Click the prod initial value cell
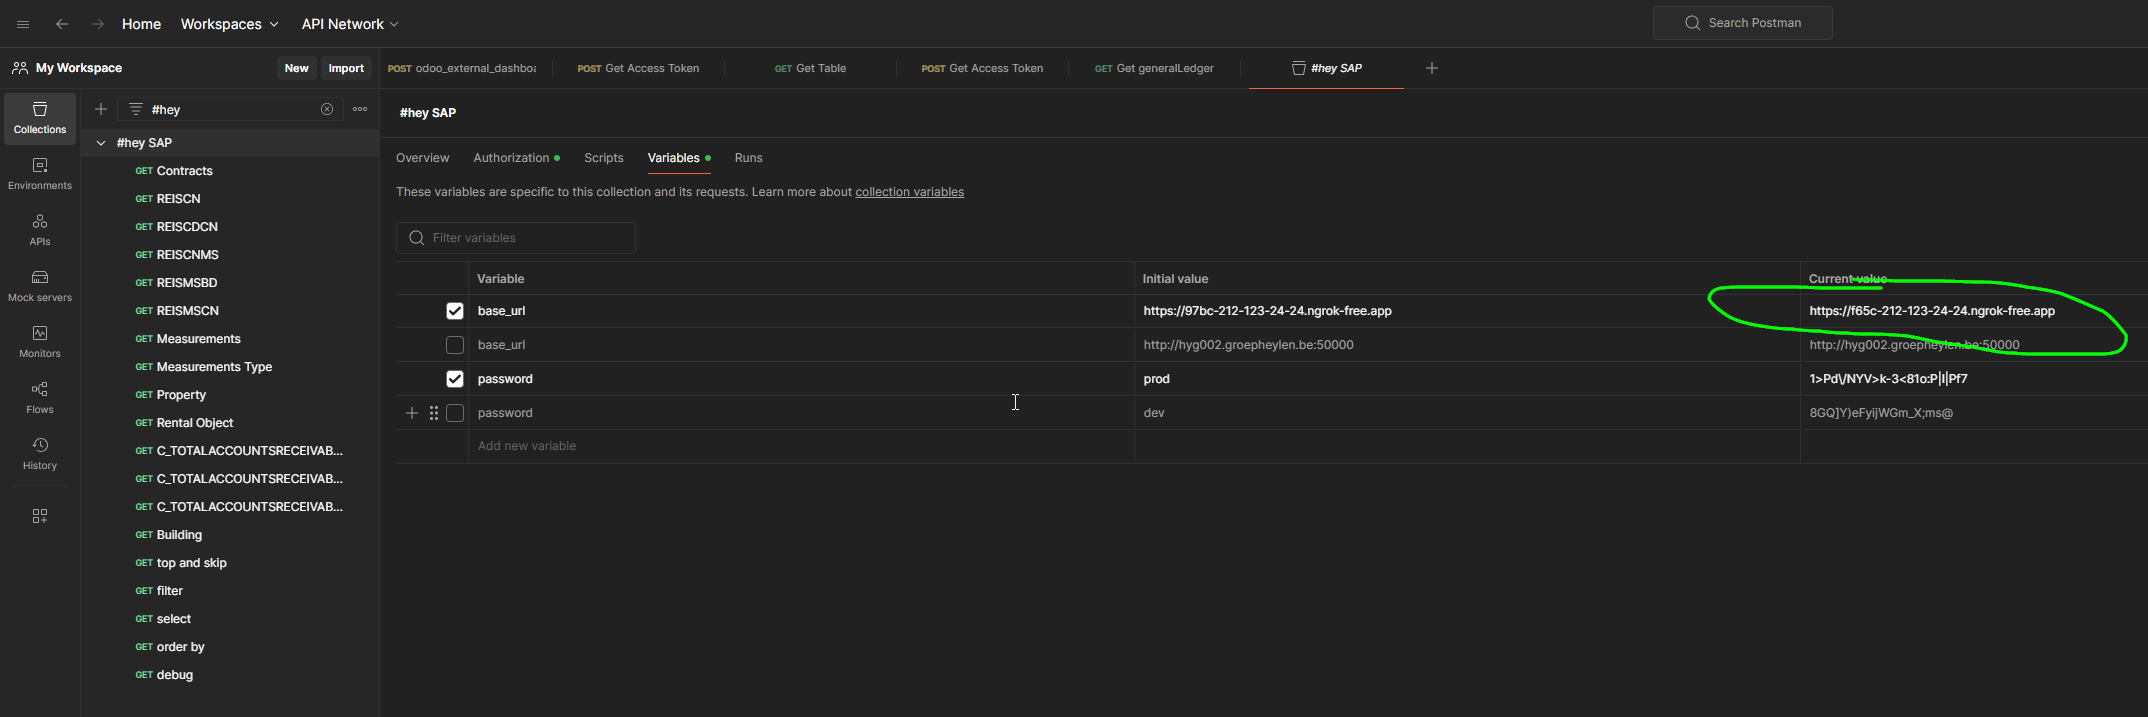Viewport: 2148px width, 717px height. click(1467, 379)
